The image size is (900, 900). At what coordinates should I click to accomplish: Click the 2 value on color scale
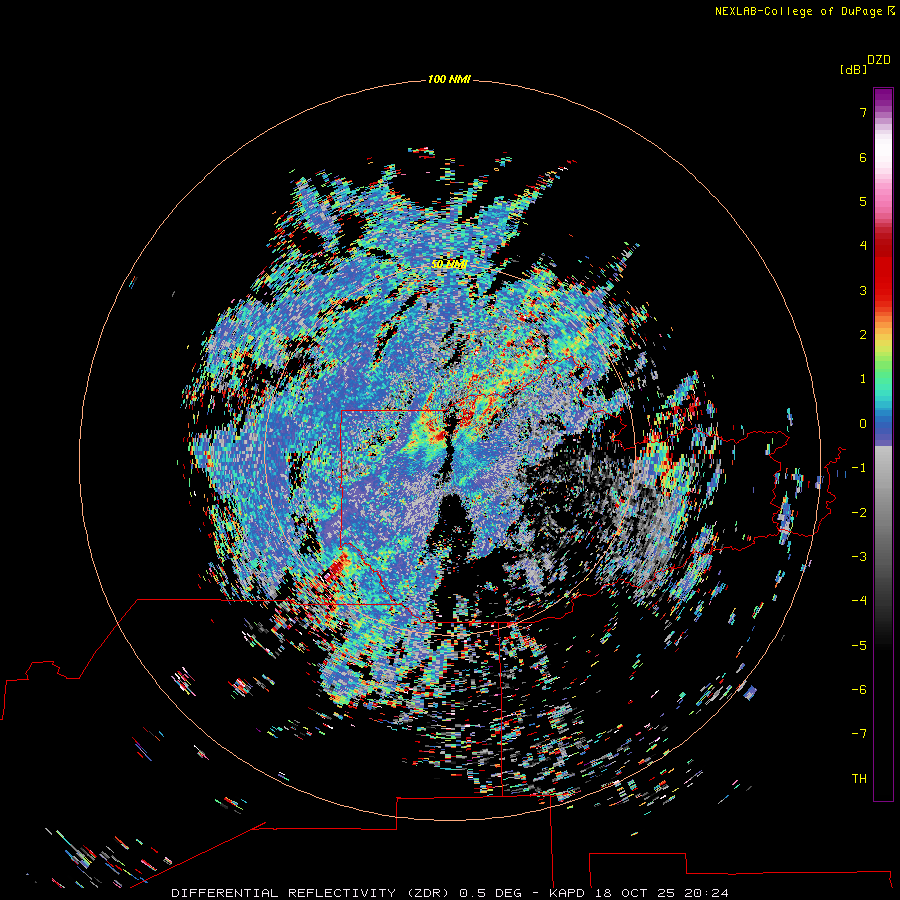pyautogui.click(x=863, y=335)
